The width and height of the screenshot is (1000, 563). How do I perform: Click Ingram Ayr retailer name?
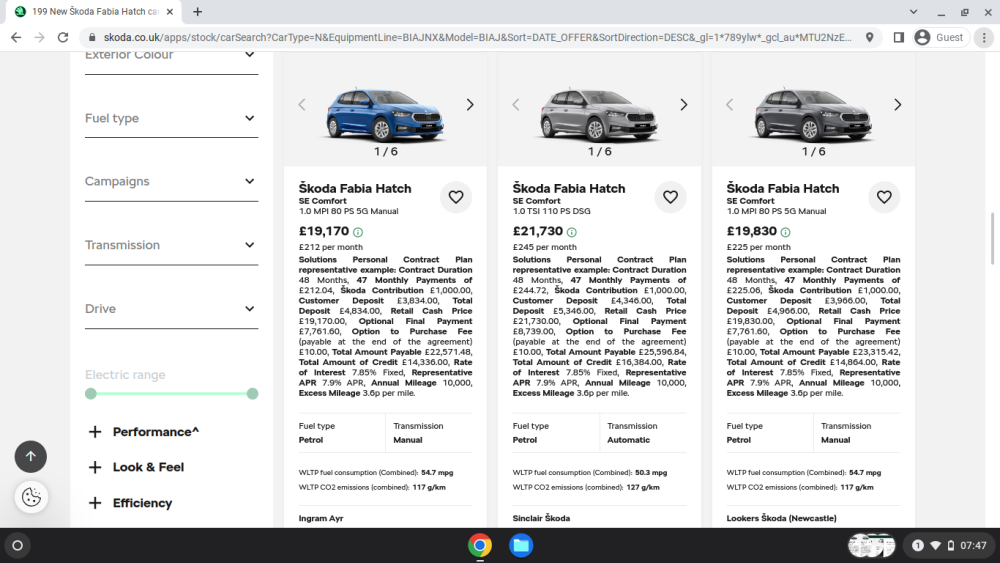click(321, 518)
